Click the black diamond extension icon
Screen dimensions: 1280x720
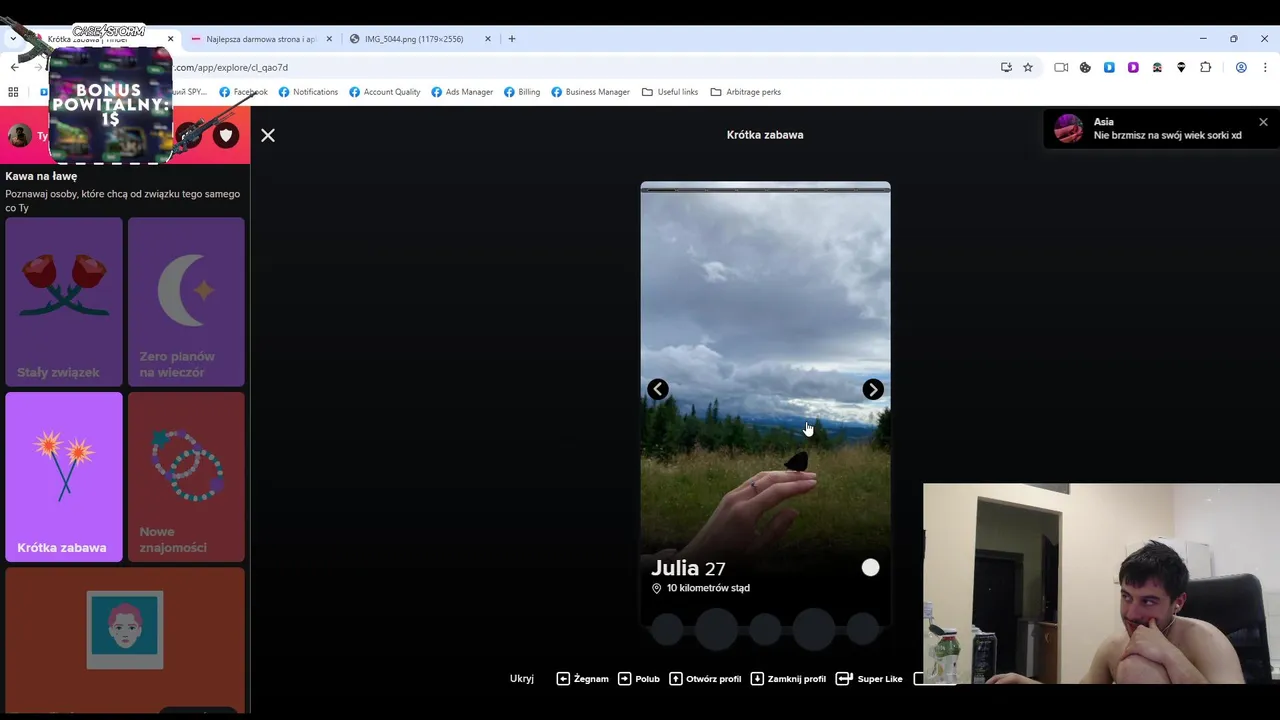(x=1181, y=67)
